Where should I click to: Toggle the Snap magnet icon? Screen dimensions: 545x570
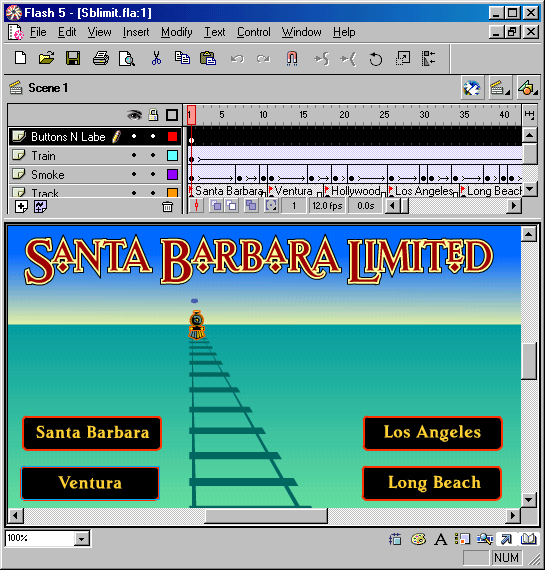292,58
